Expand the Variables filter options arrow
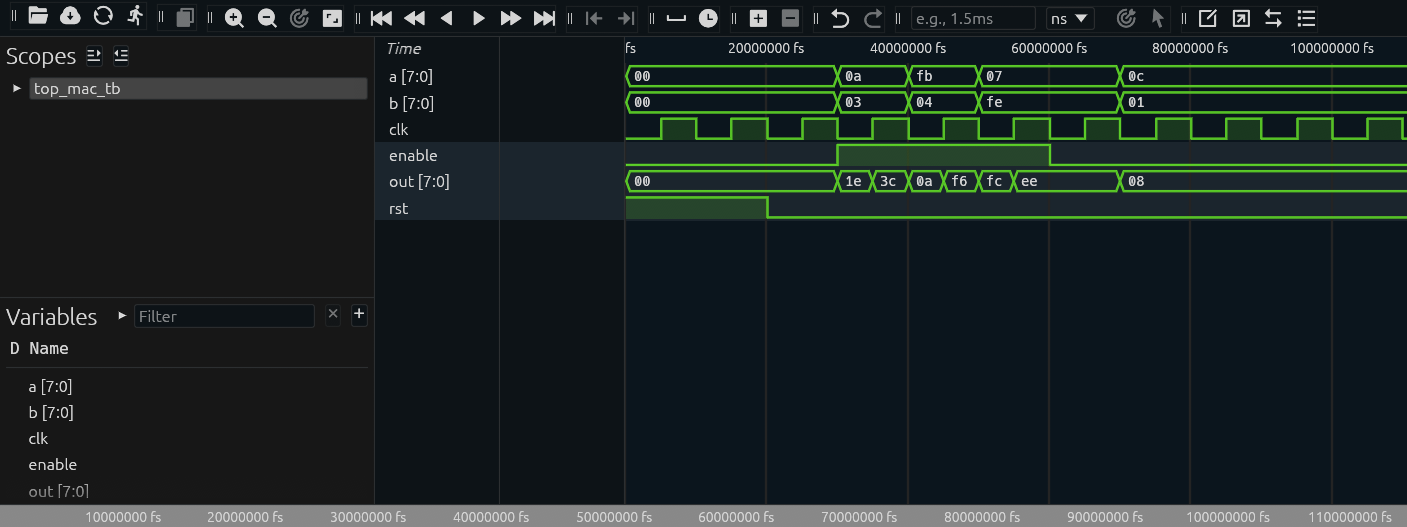The image size is (1407, 527). [122, 315]
